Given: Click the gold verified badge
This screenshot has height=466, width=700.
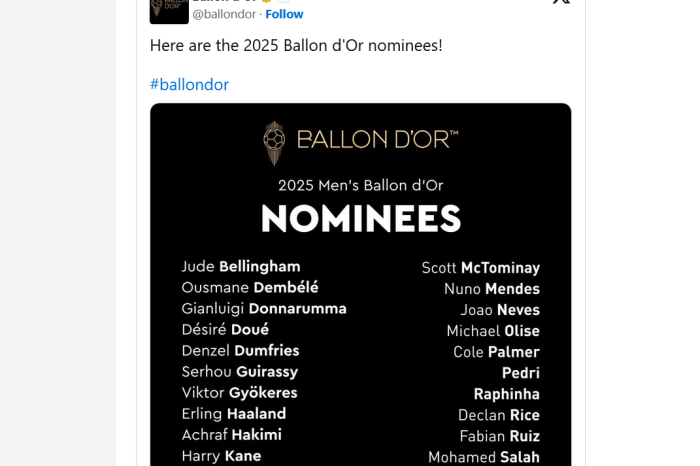Looking at the screenshot, I should (267, 1).
